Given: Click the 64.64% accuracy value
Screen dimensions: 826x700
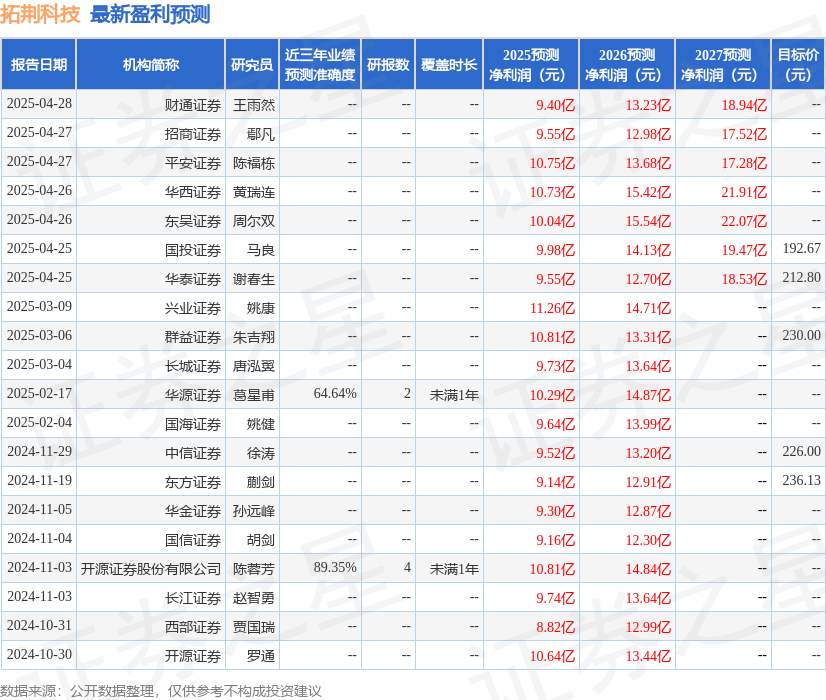Looking at the screenshot, I should [x=335, y=393].
